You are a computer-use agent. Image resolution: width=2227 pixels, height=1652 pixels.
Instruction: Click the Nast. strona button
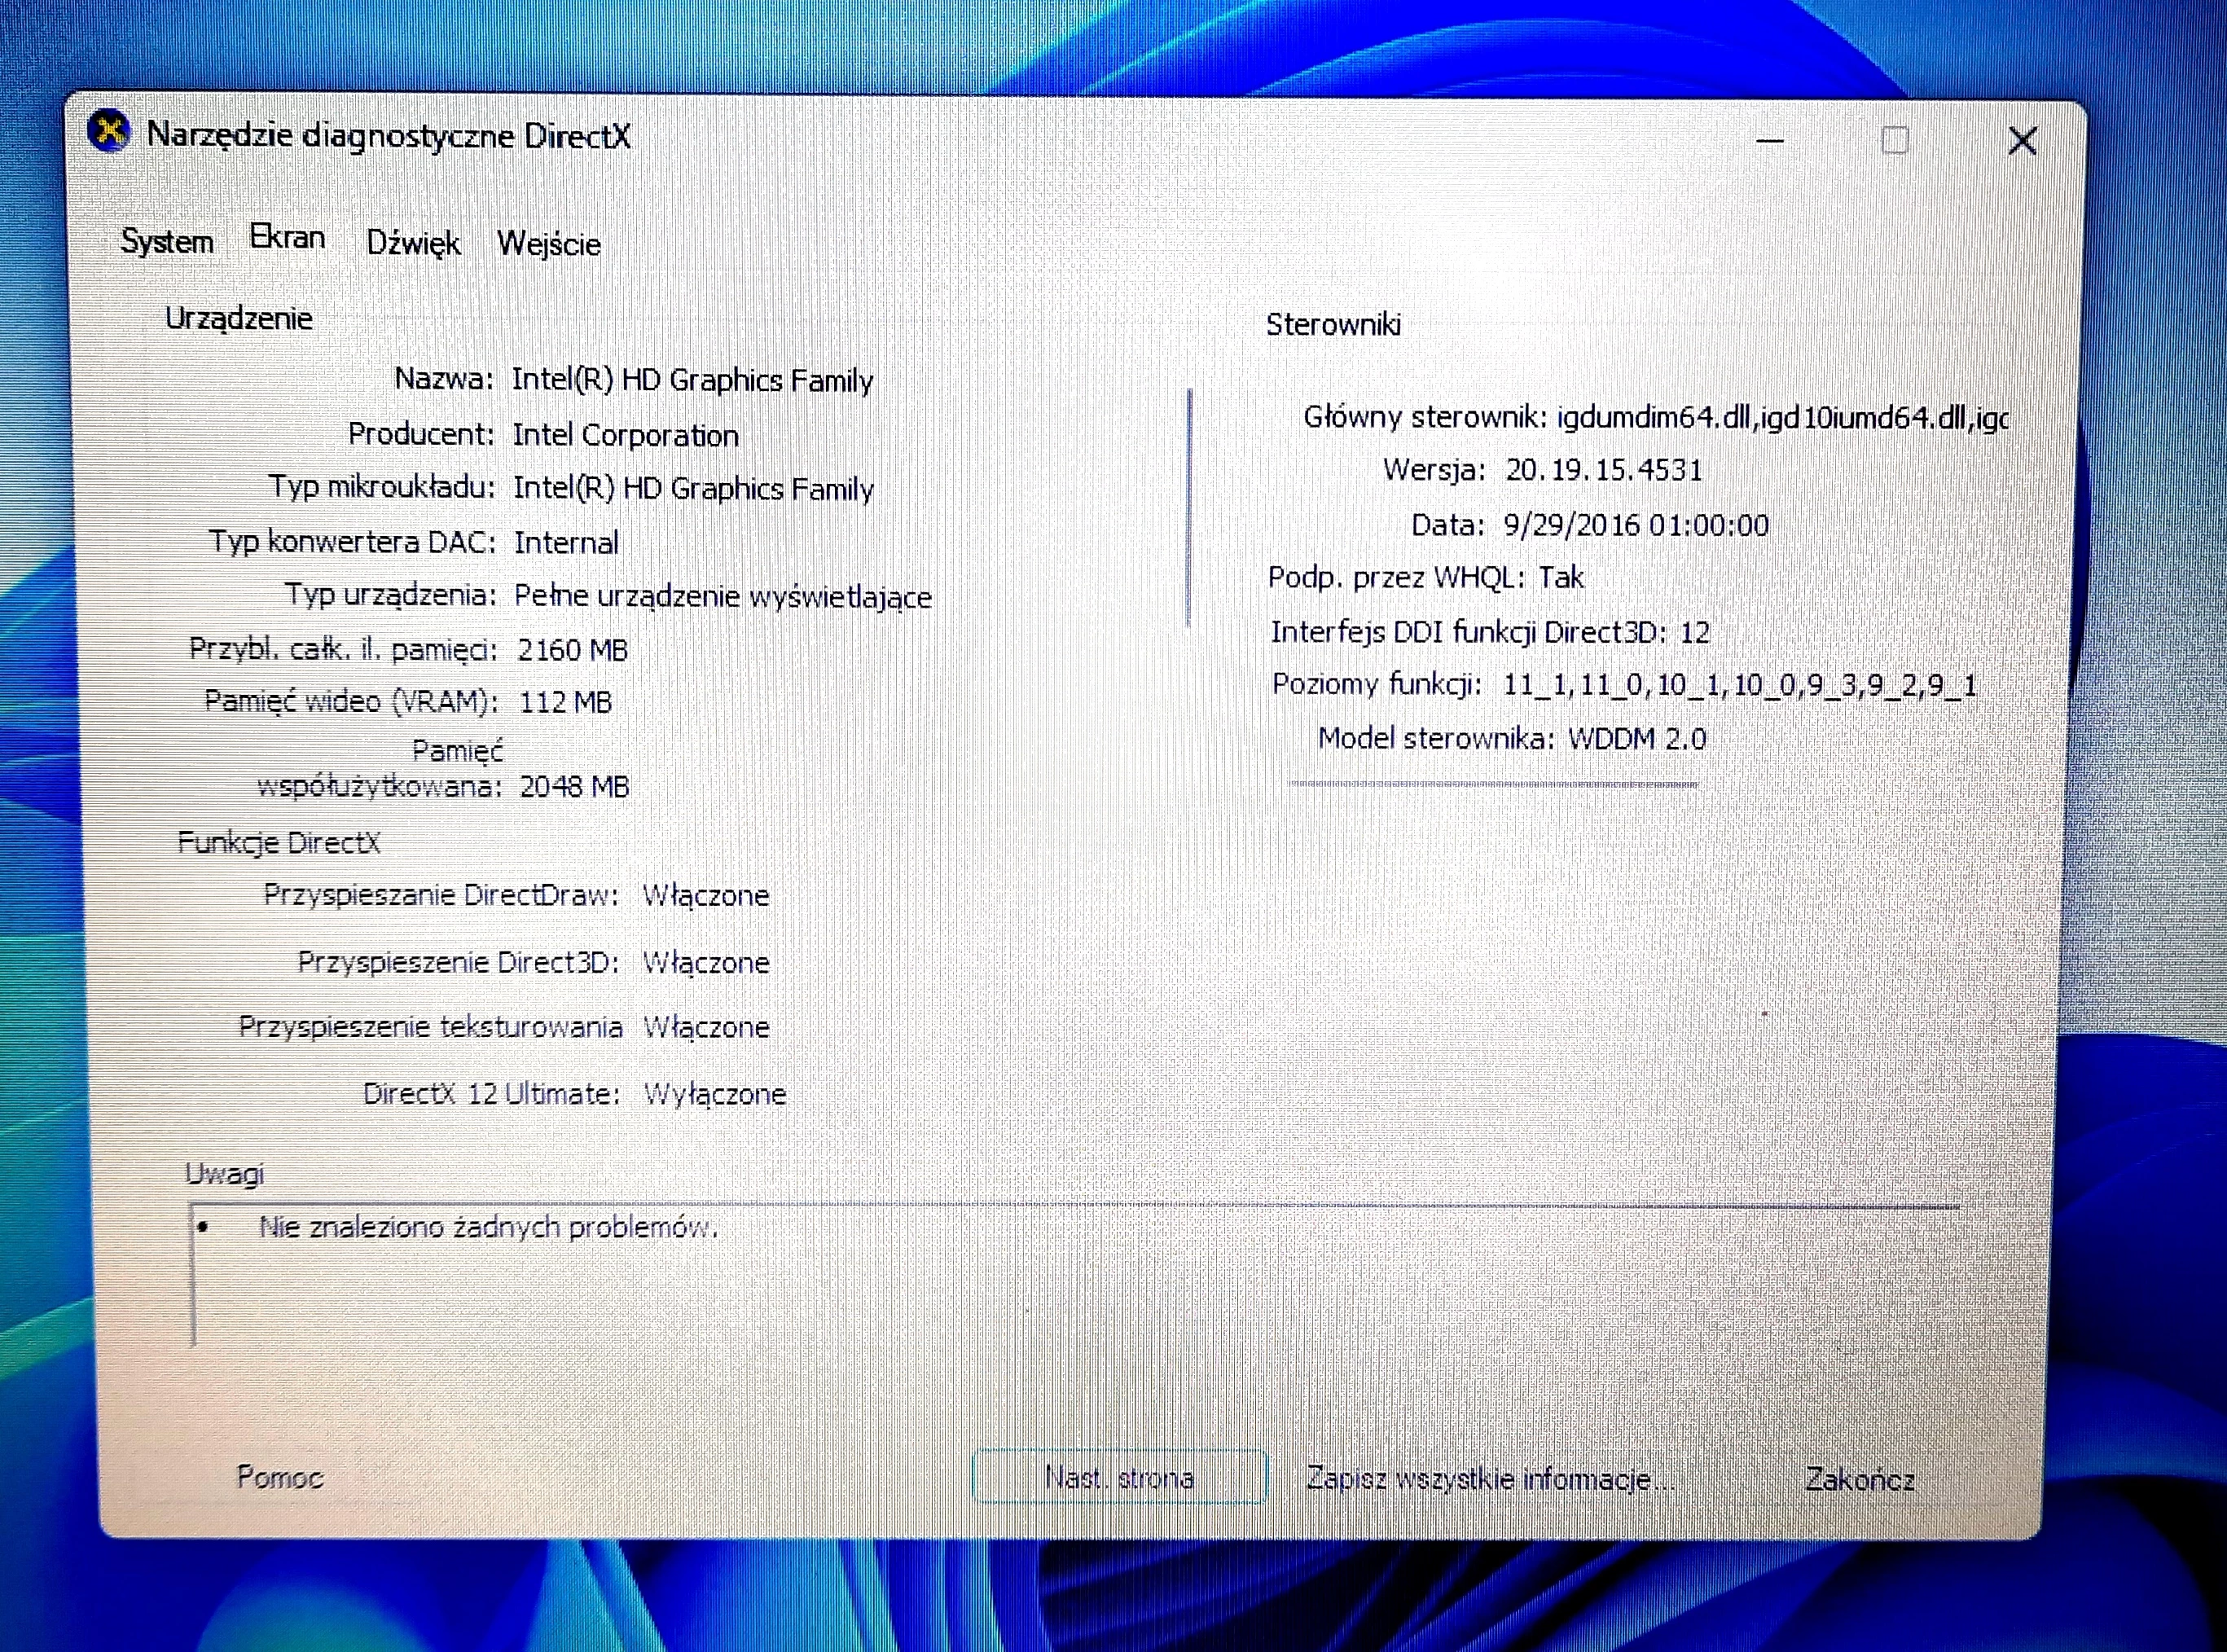click(1119, 1477)
